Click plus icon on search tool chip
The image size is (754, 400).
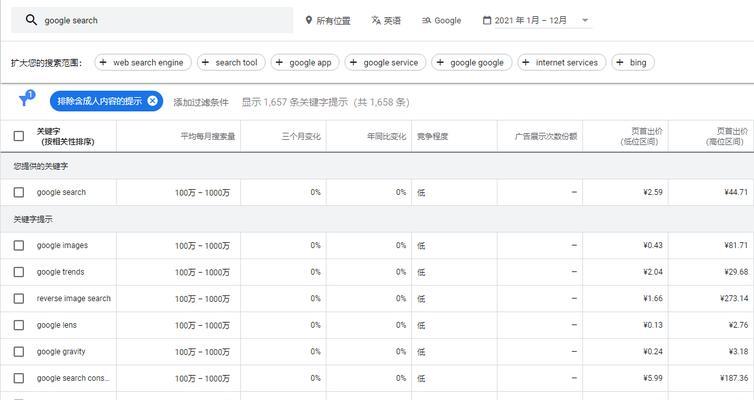pyautogui.click(x=205, y=62)
